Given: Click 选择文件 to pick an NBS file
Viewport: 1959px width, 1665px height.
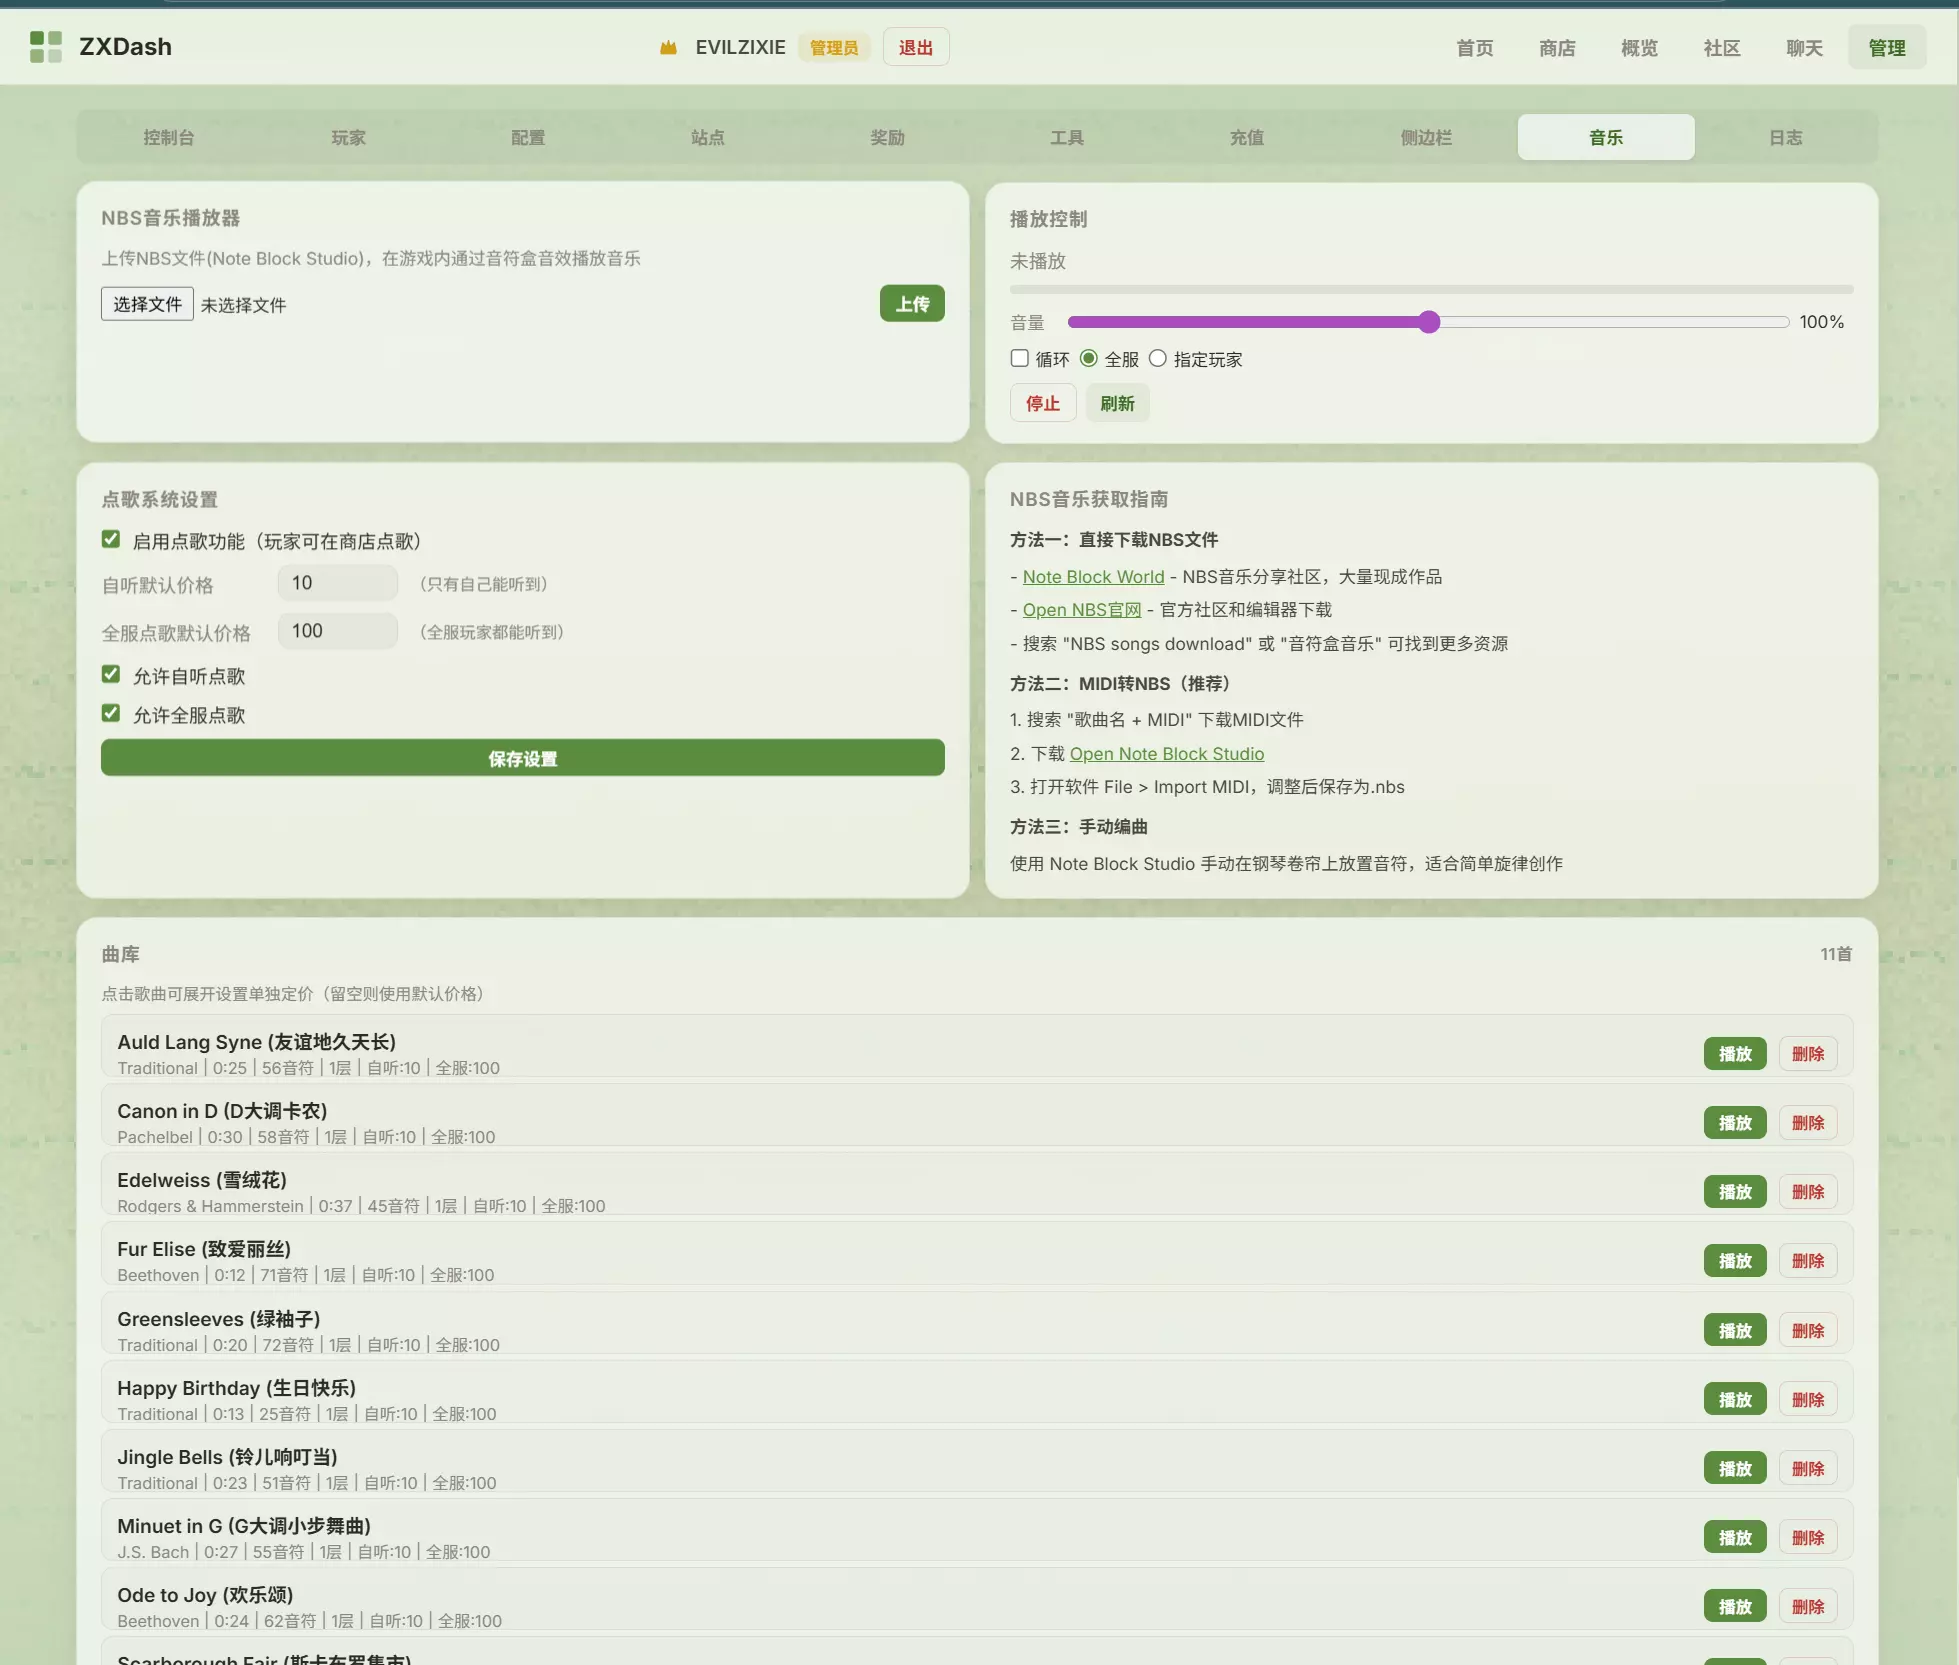Looking at the screenshot, I should coord(147,304).
